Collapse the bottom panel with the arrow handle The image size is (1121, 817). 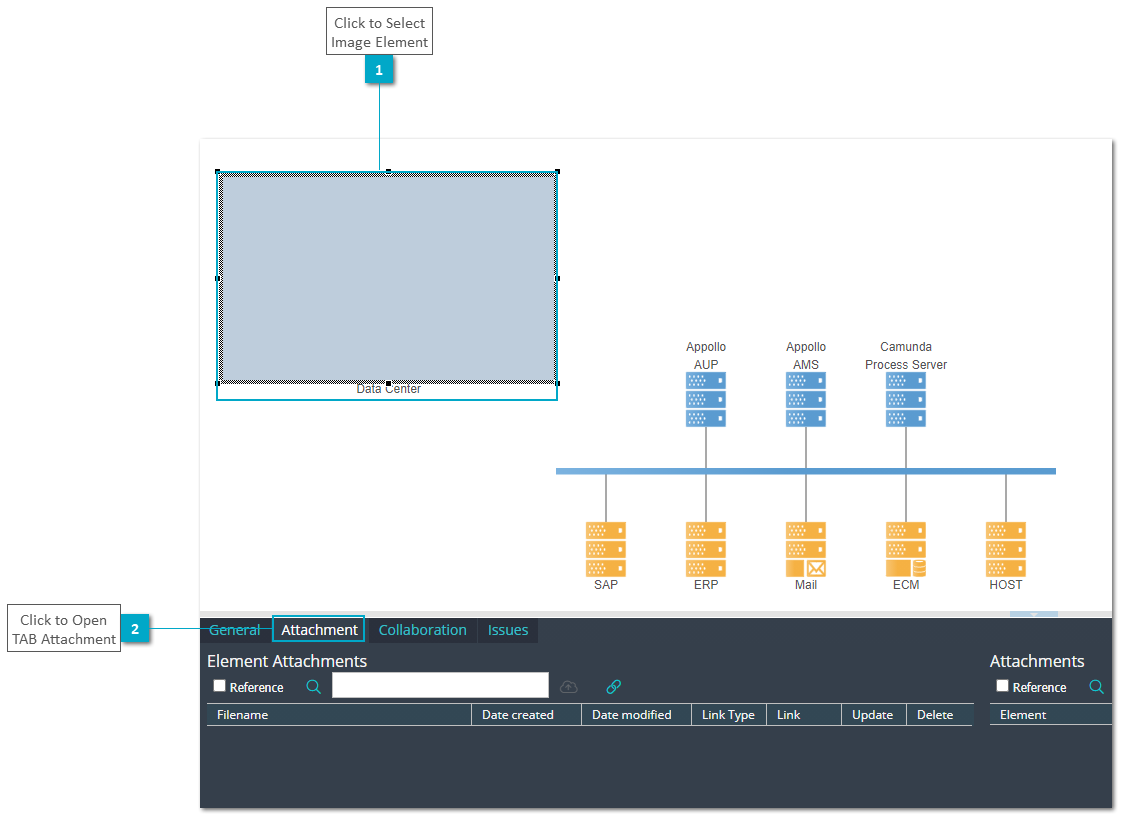(x=1034, y=614)
